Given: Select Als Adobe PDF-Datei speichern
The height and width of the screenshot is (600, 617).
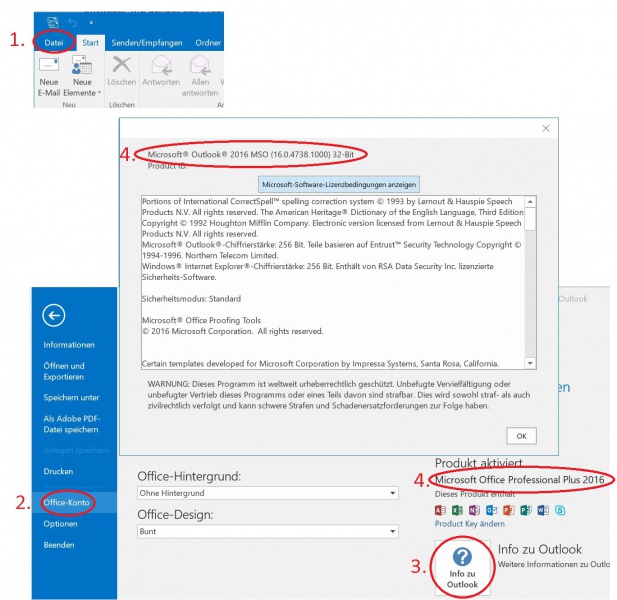Looking at the screenshot, I should tap(72, 424).
